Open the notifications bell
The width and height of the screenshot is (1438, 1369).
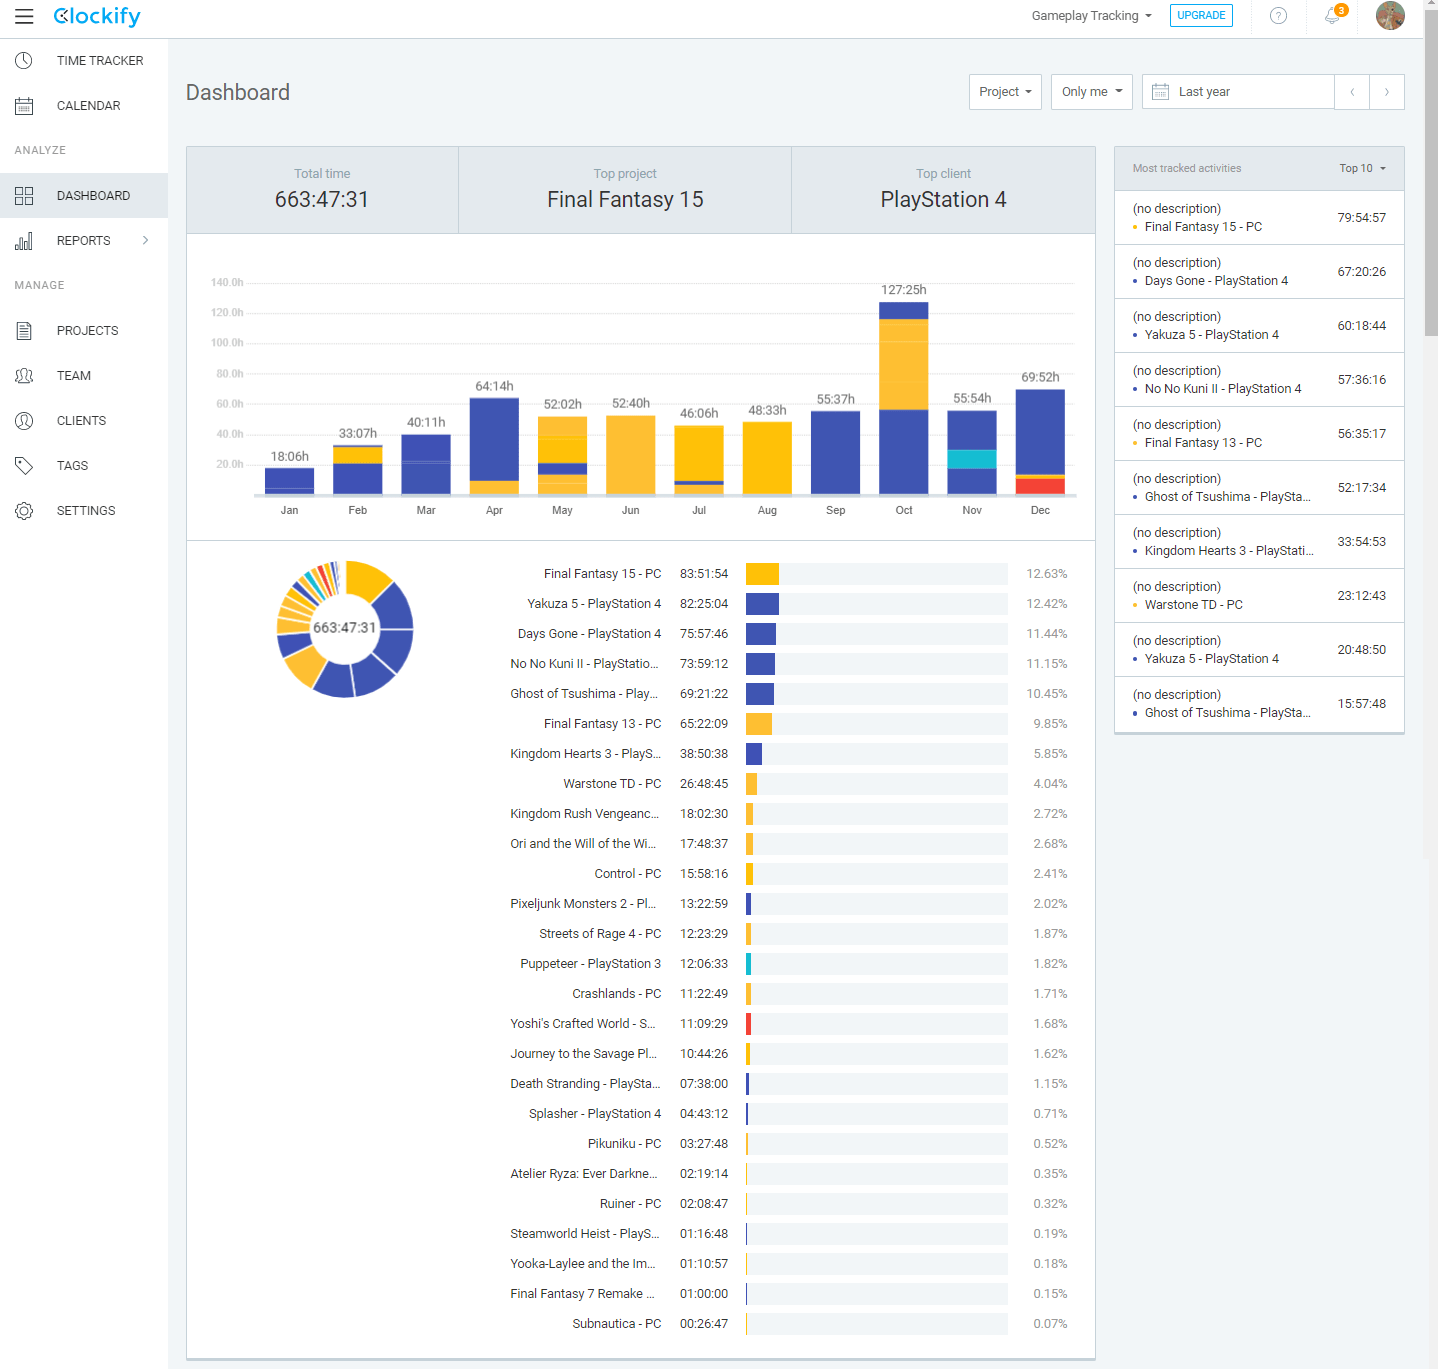[1332, 16]
